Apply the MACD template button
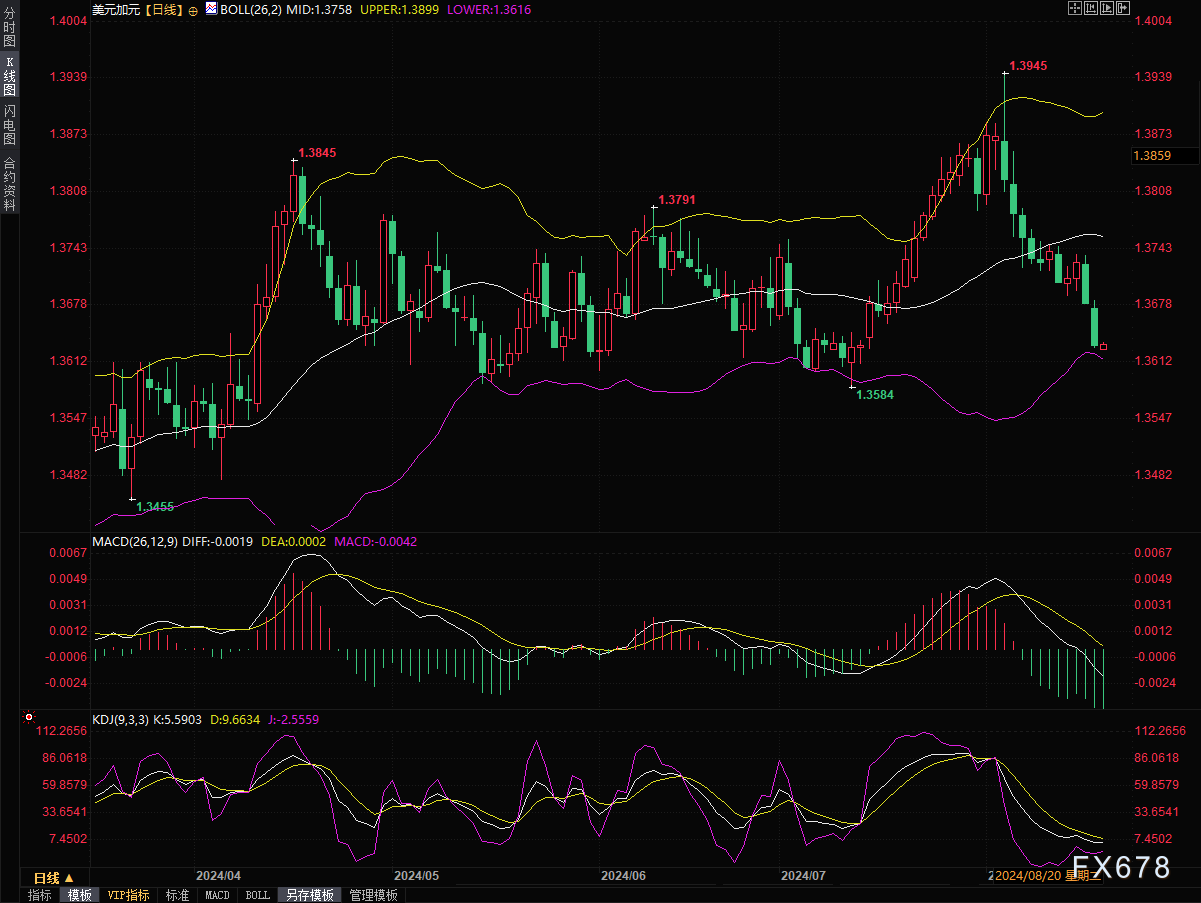 217,895
